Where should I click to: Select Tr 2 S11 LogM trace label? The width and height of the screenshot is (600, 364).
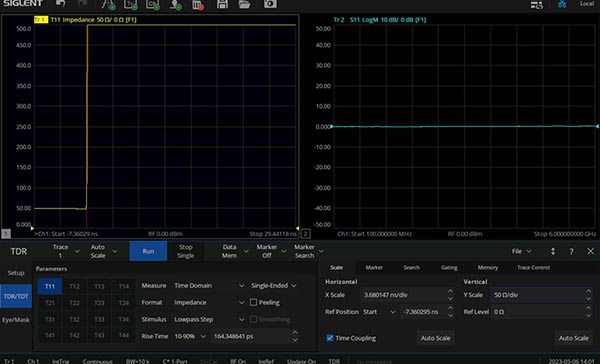[380, 20]
